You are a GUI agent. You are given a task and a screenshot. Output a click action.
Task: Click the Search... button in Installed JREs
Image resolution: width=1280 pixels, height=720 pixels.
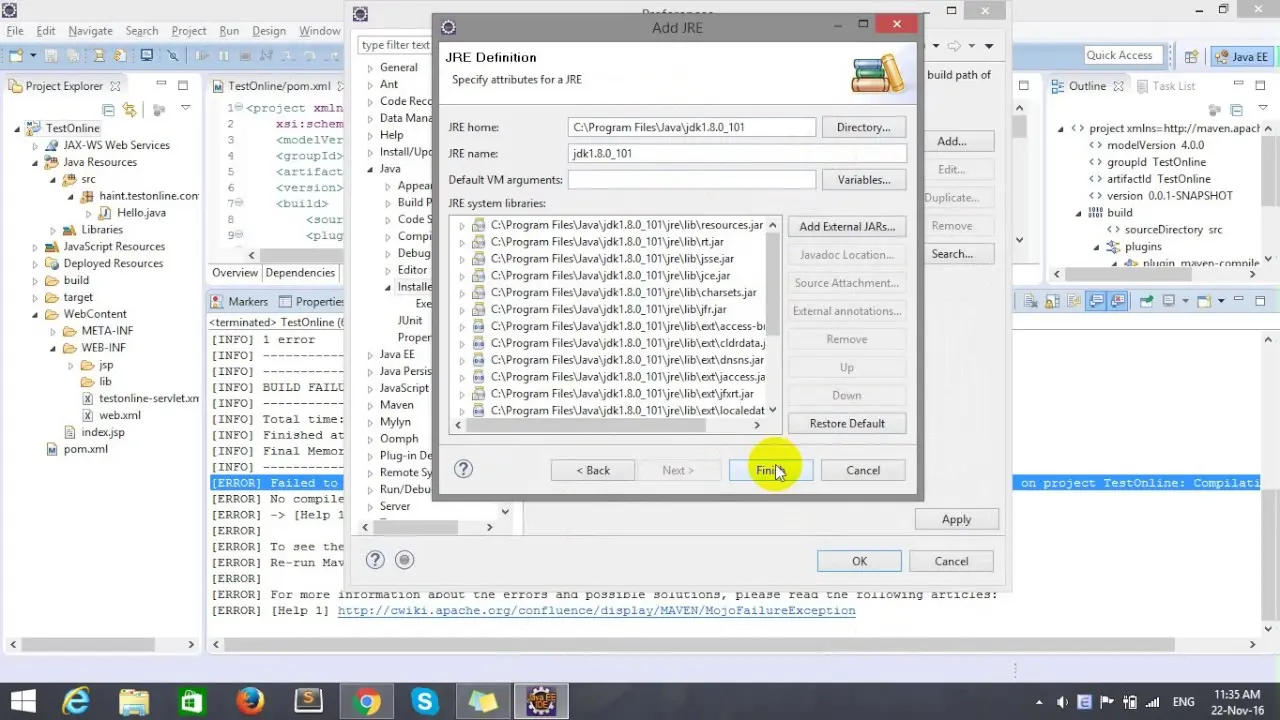(952, 254)
